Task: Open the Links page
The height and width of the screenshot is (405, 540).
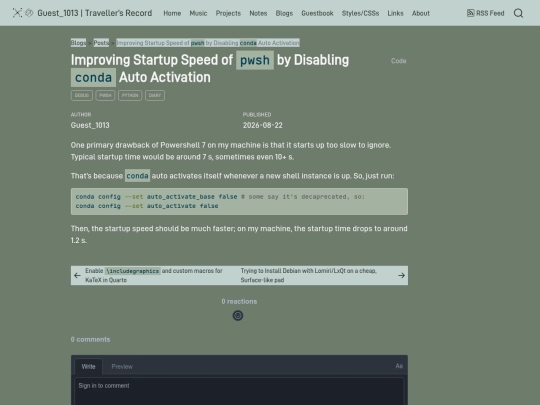Action: point(395,13)
